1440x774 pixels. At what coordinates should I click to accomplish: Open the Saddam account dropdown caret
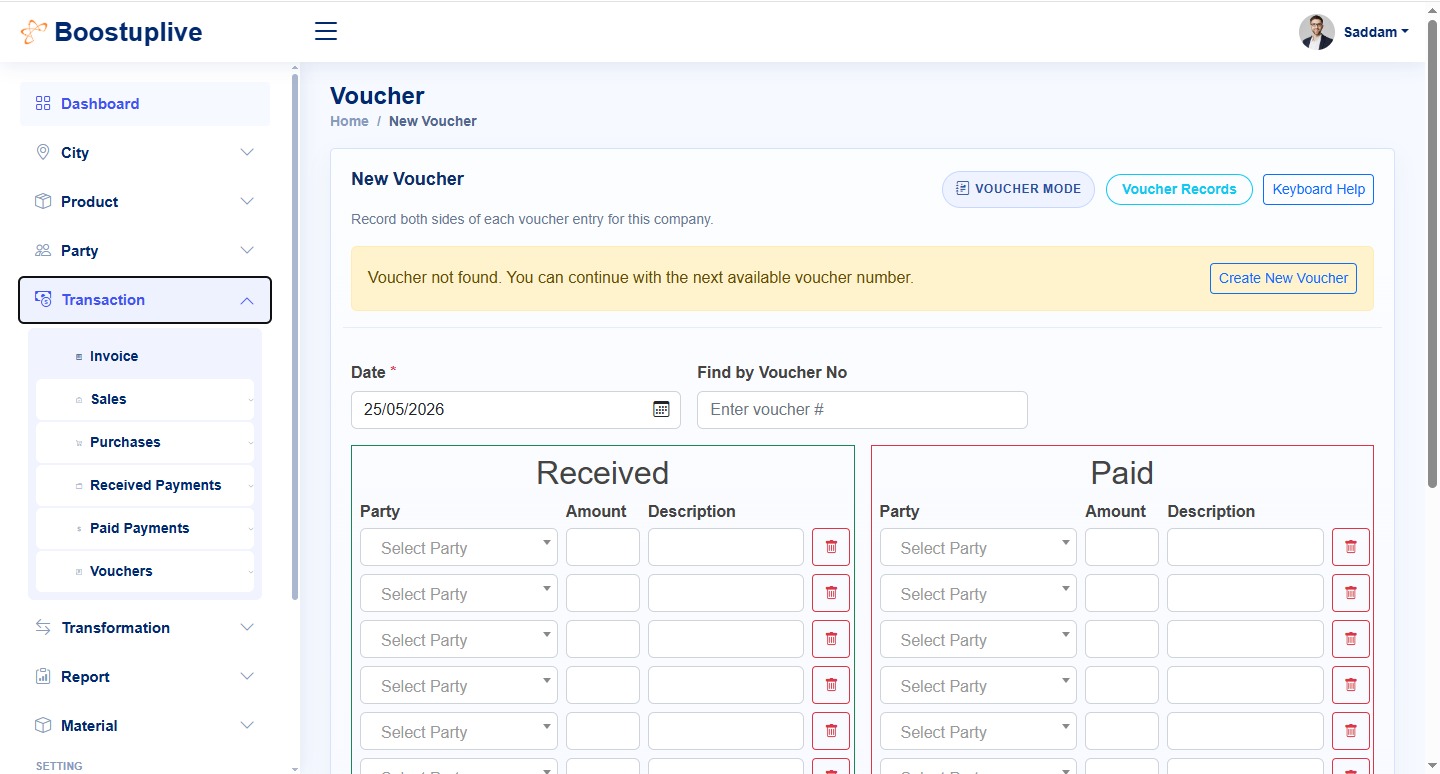[x=1405, y=32]
